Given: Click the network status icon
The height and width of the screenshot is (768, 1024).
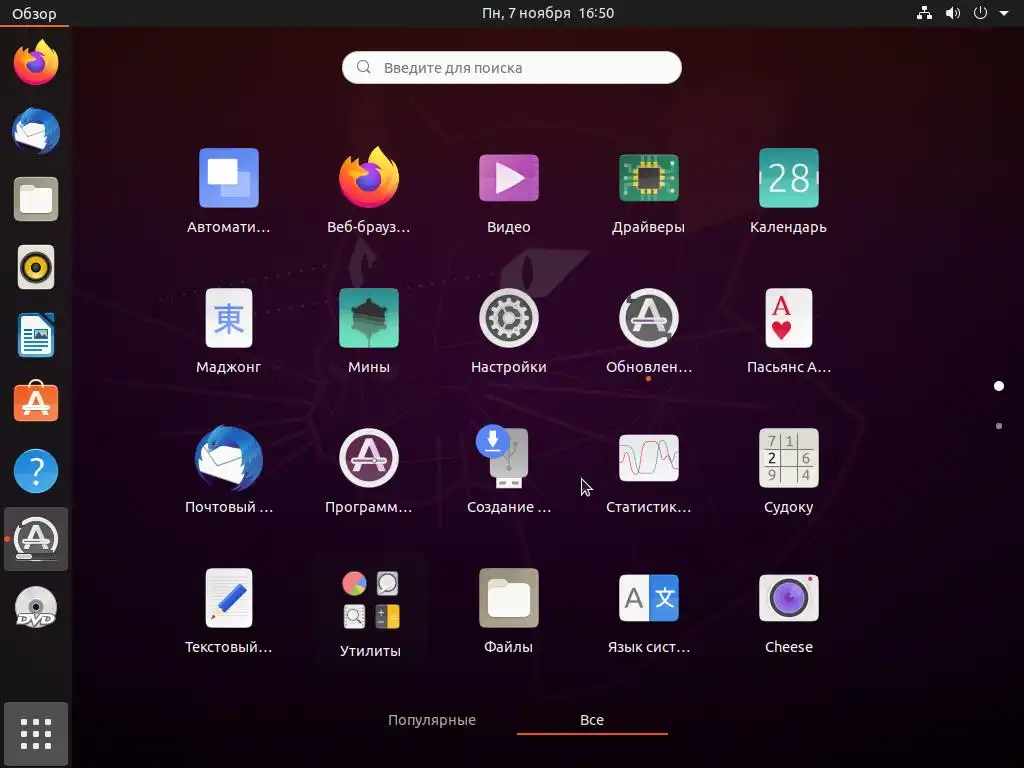Looking at the screenshot, I should [x=924, y=13].
